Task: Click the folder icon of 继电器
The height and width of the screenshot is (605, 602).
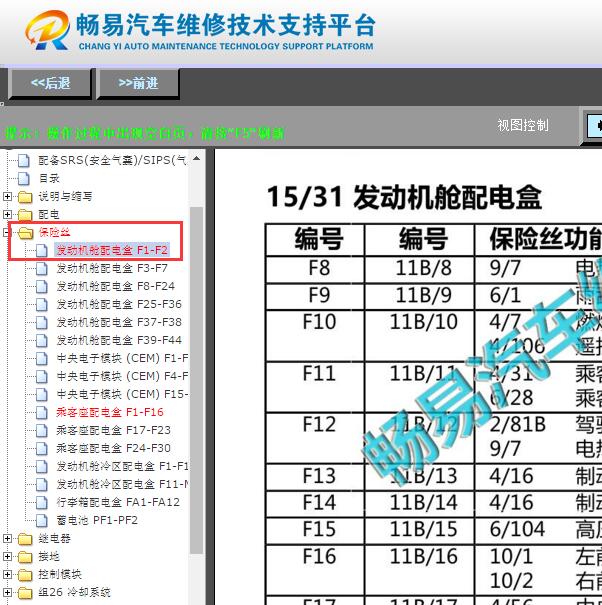Action: 25,539
